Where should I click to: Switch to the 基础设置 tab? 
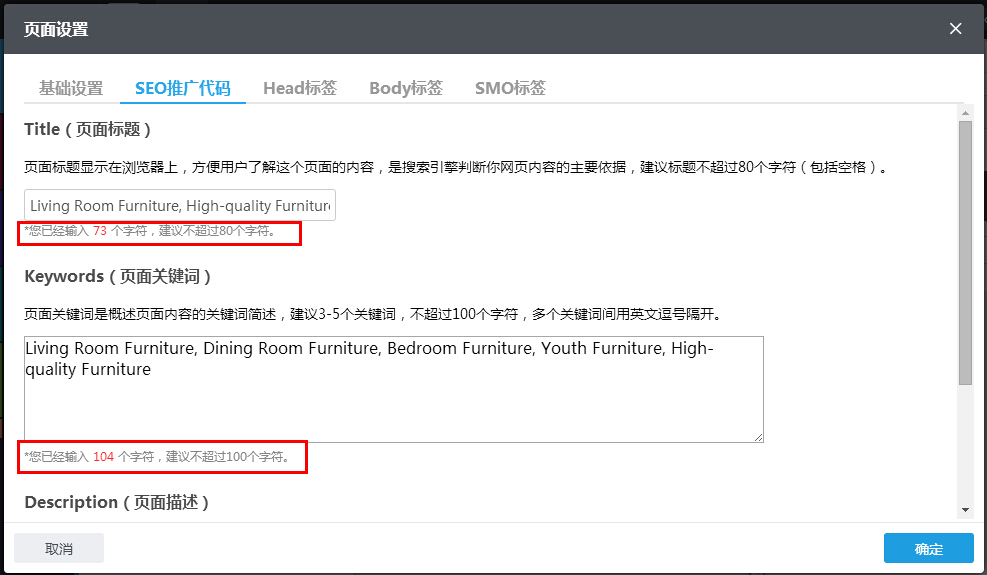(x=71, y=88)
